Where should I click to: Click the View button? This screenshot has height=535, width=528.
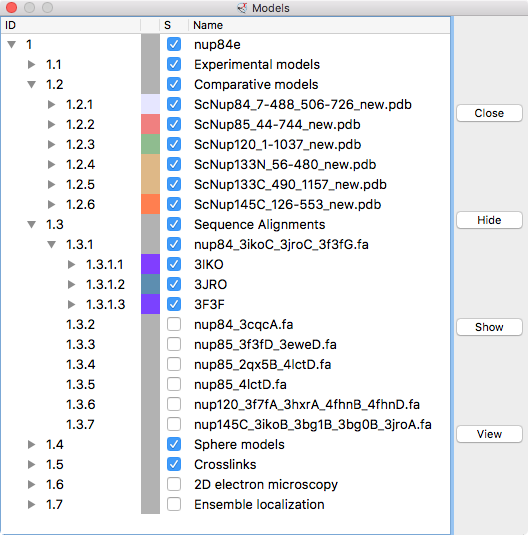(x=489, y=434)
